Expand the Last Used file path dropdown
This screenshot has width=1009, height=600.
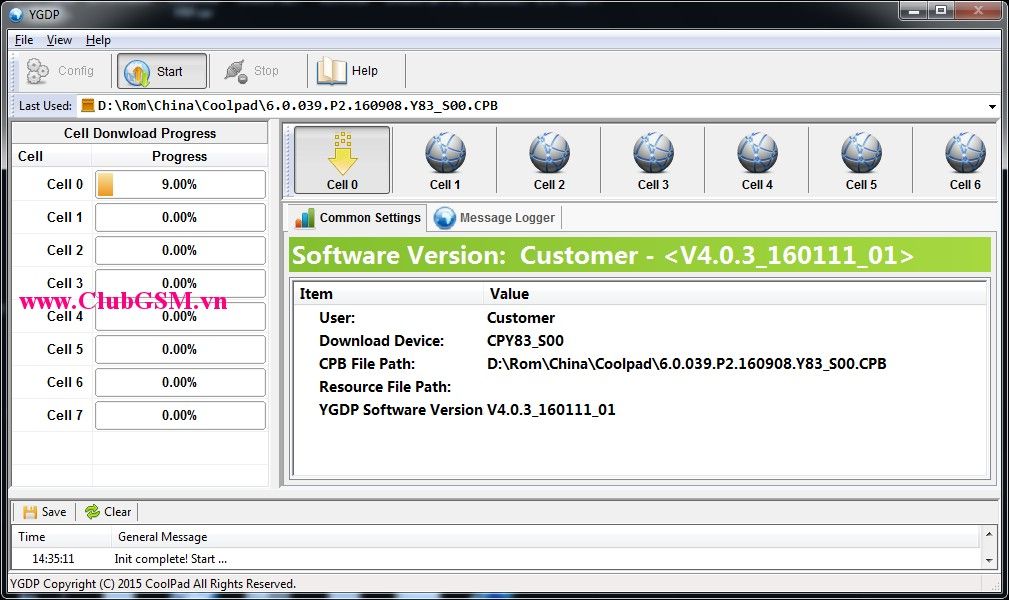click(x=992, y=106)
